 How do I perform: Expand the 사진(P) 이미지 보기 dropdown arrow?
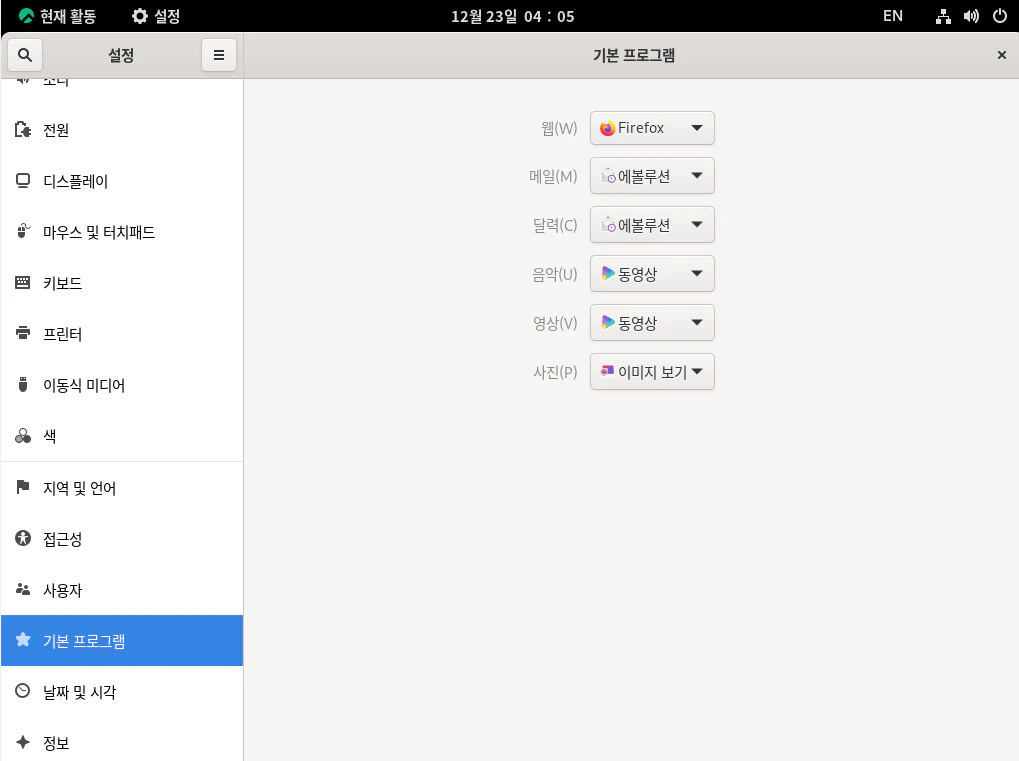[697, 372]
